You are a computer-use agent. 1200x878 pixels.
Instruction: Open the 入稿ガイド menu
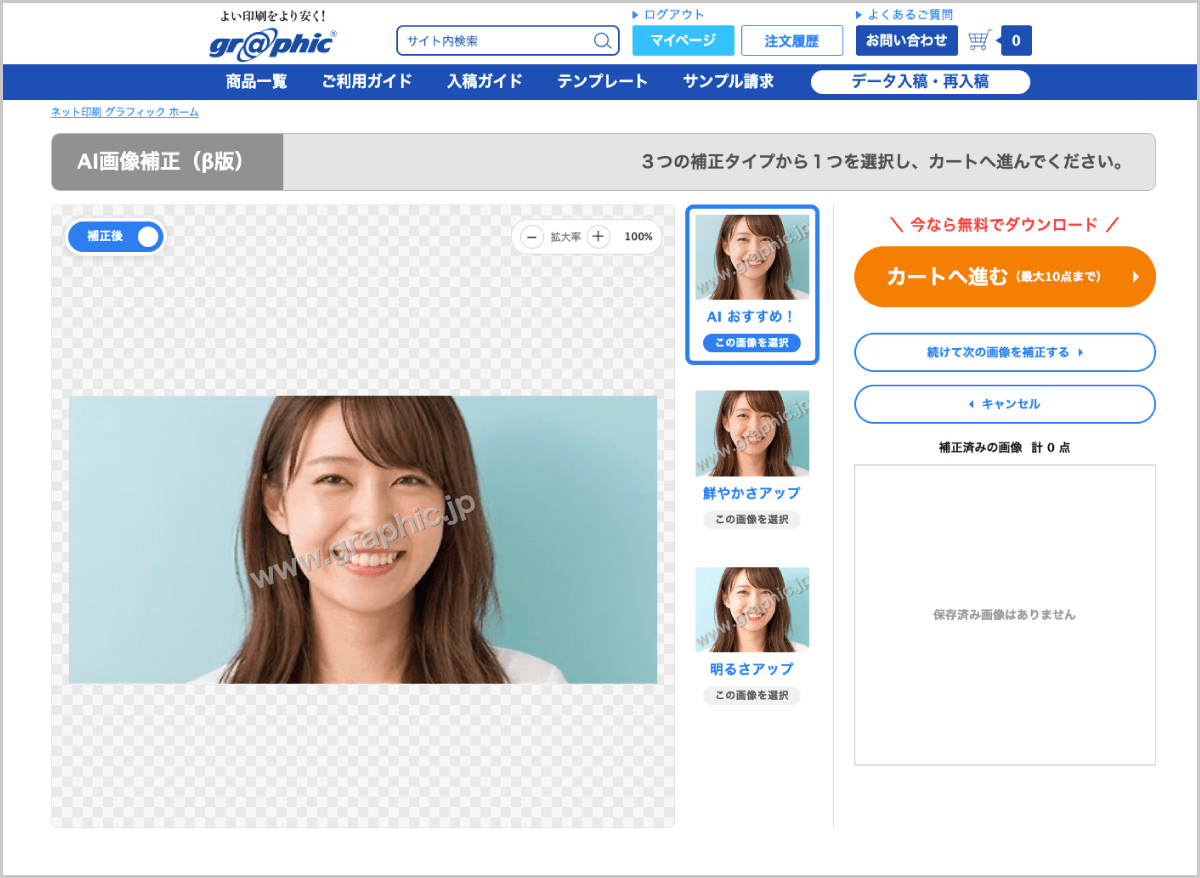coord(485,82)
